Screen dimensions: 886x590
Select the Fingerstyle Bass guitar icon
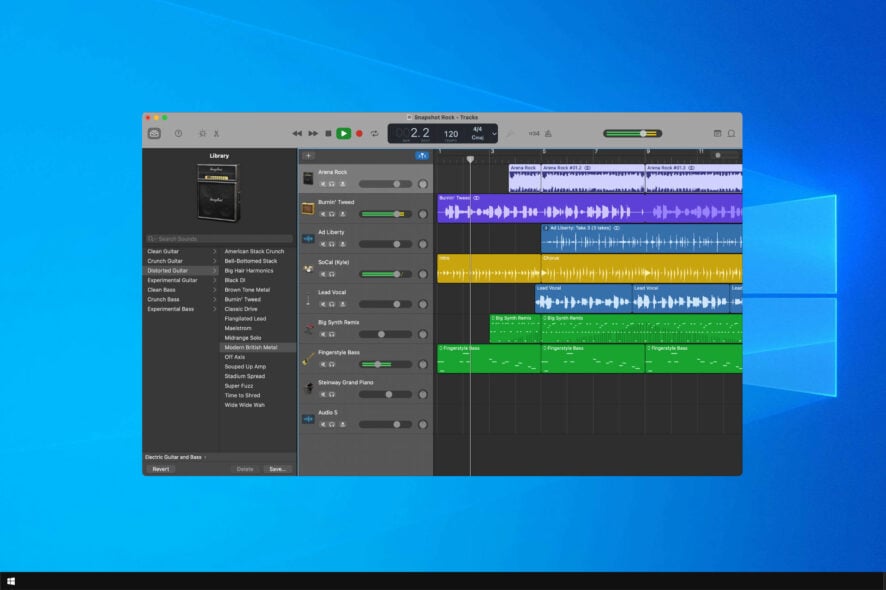click(x=308, y=359)
